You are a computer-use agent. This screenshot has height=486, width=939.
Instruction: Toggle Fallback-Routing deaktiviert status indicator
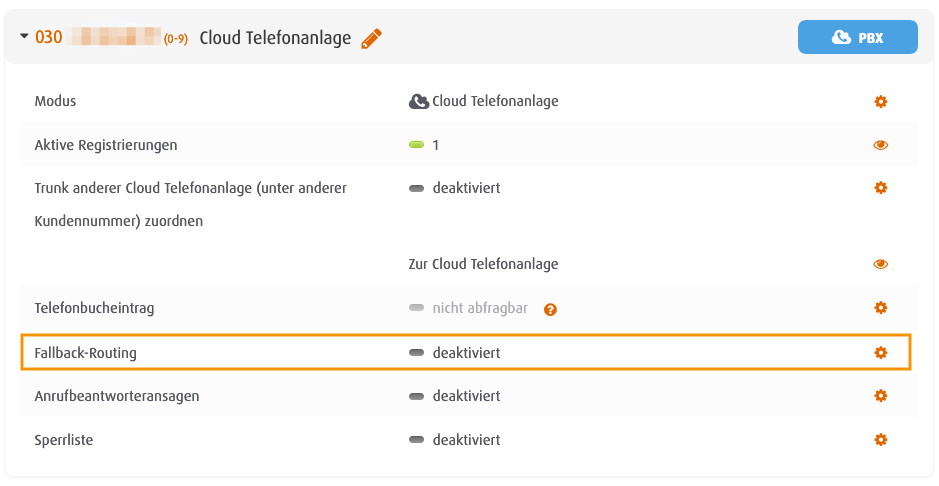416,353
